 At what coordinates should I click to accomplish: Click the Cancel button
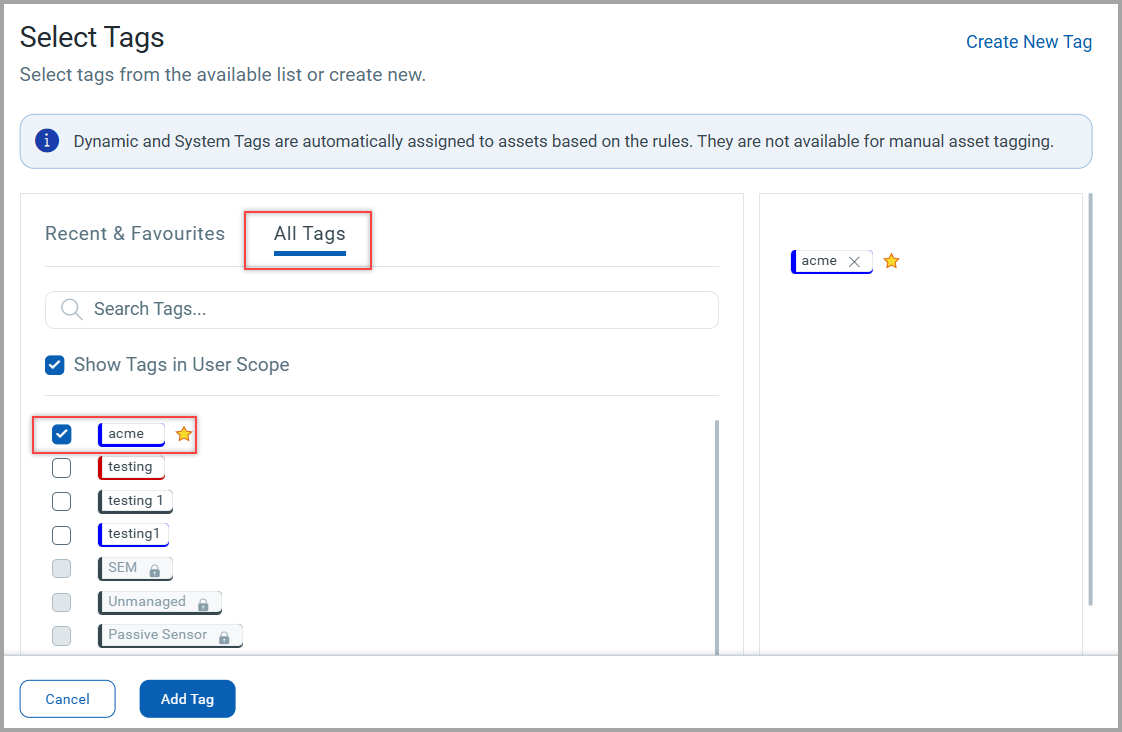pyautogui.click(x=68, y=699)
